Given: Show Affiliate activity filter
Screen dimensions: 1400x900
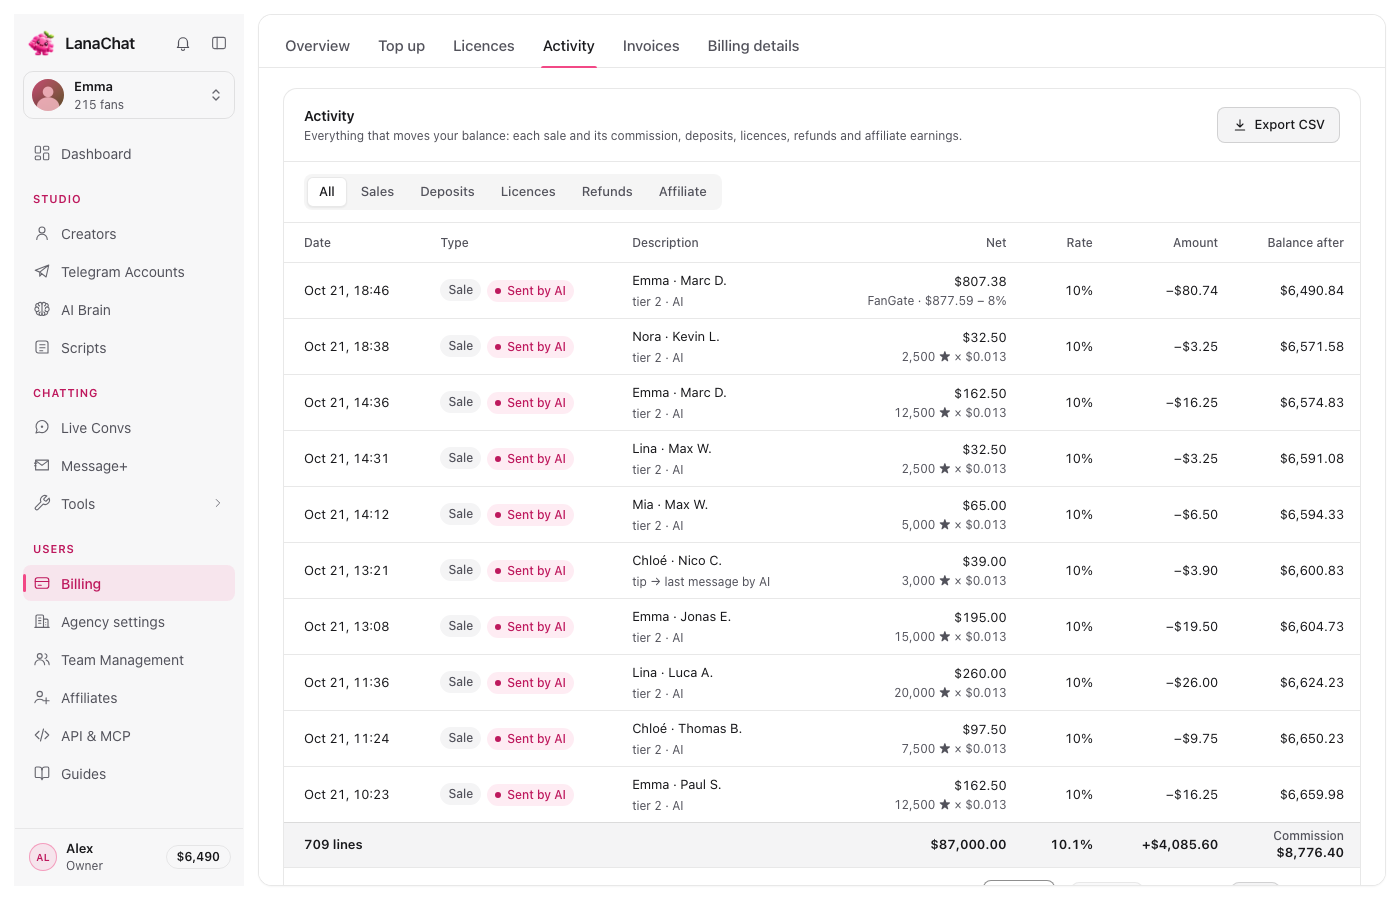Looking at the screenshot, I should coord(683,192).
